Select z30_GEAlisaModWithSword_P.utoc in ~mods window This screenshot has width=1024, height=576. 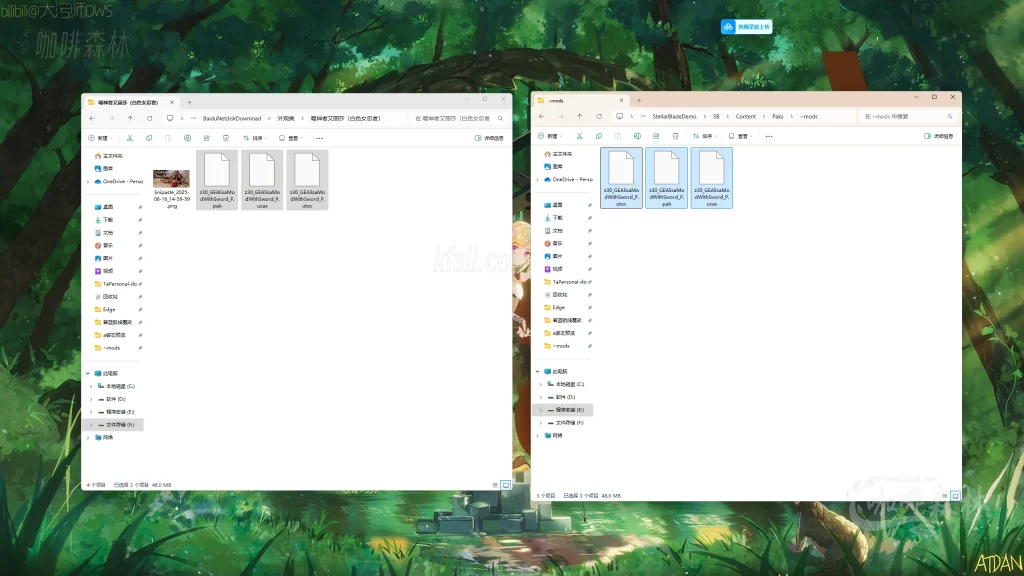pos(621,178)
